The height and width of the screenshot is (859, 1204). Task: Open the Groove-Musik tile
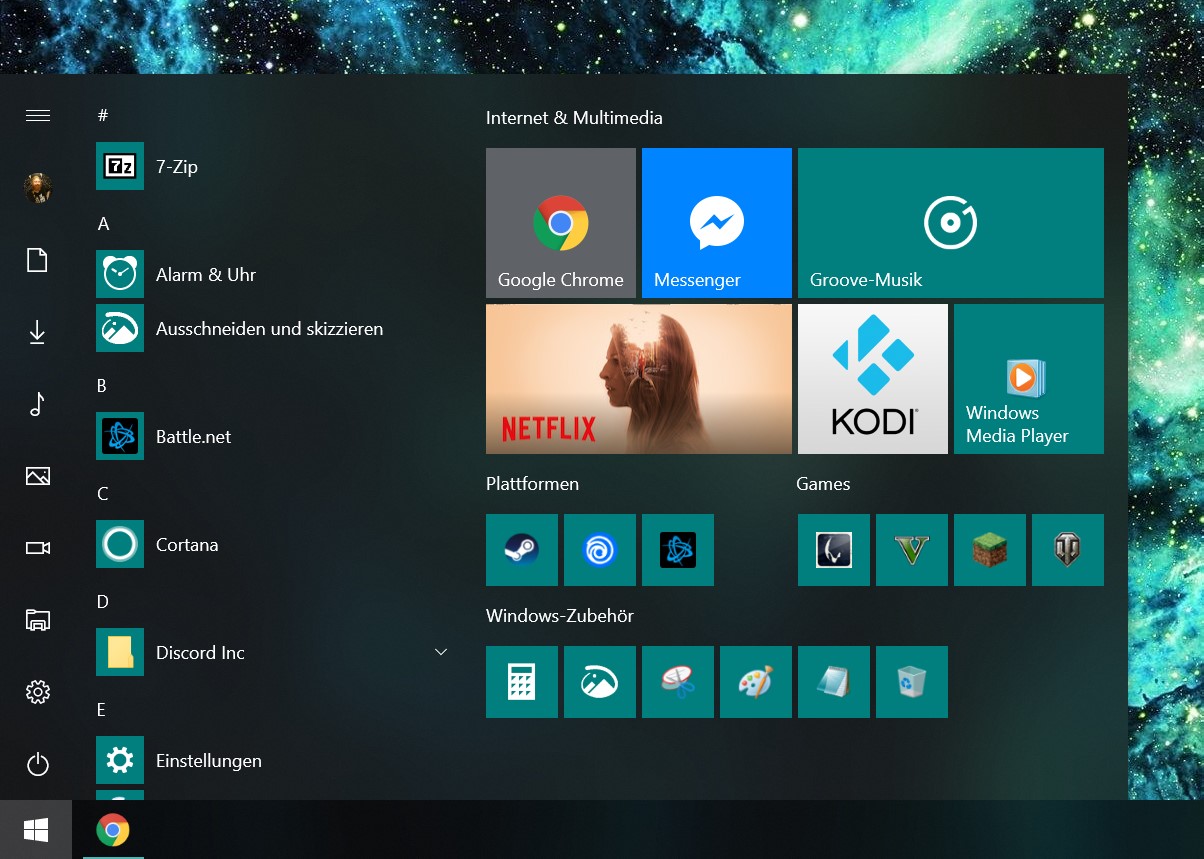(951, 223)
